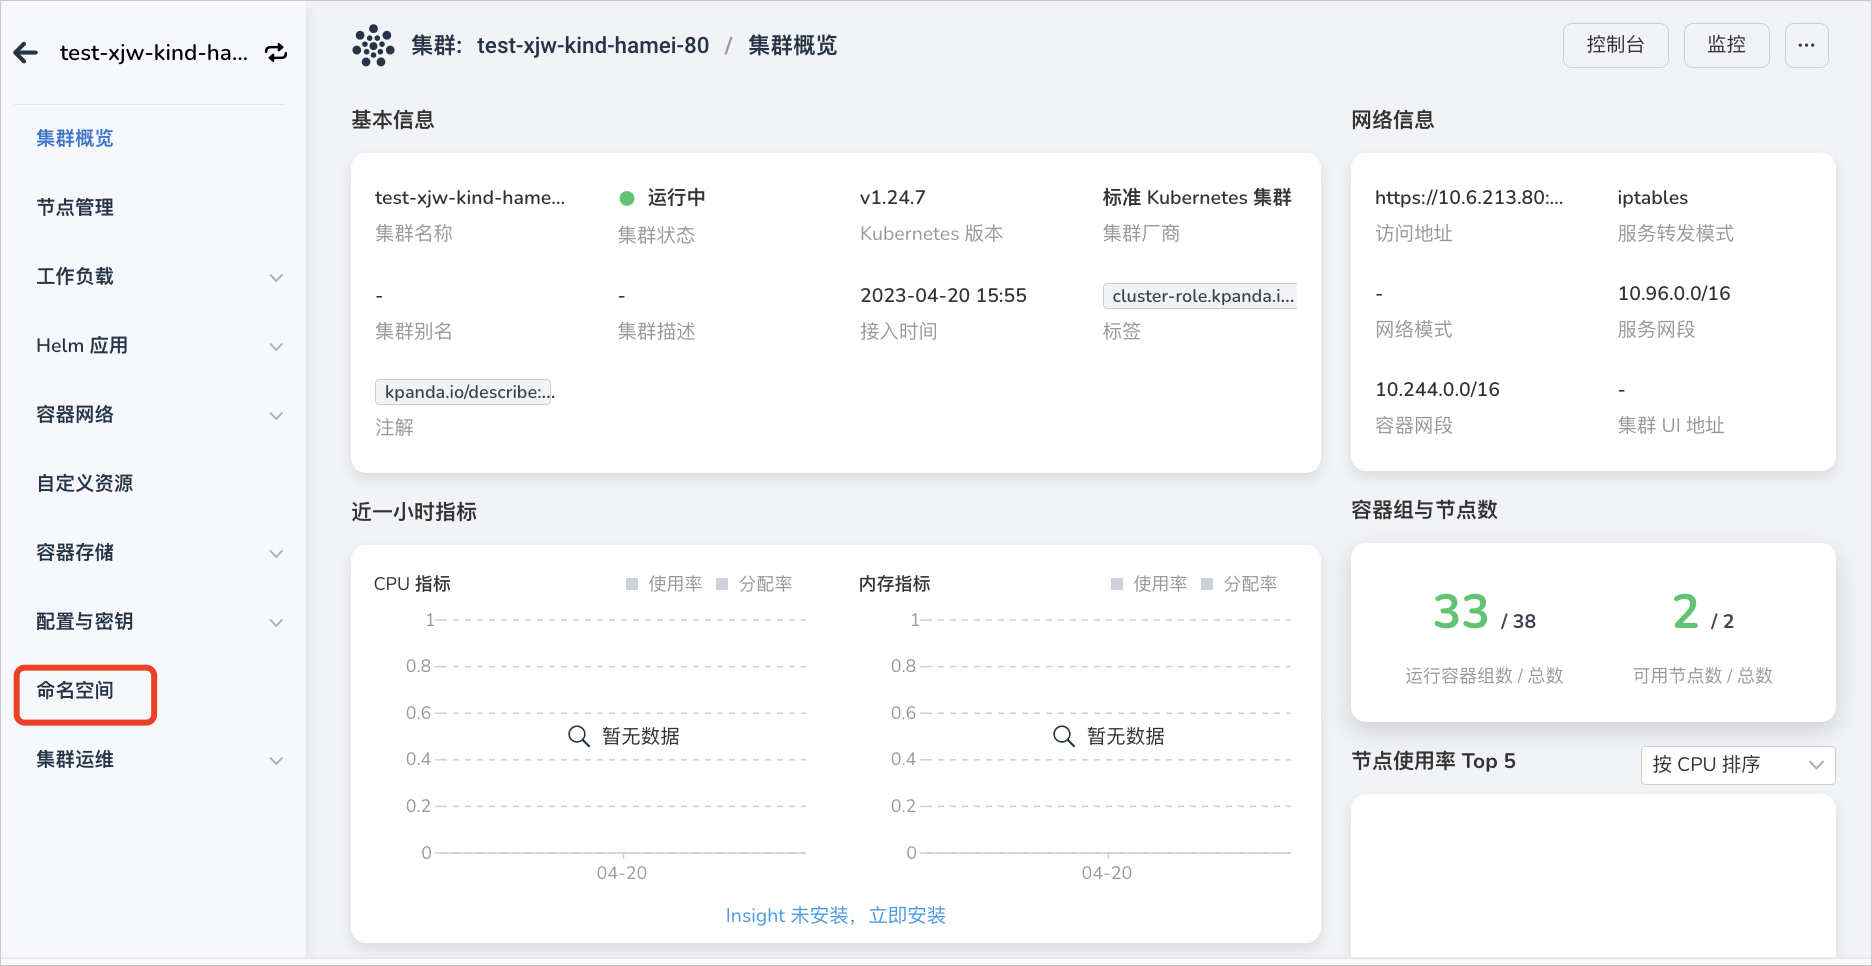Open 集群运维 sidebar item
The height and width of the screenshot is (966, 1872).
tap(75, 759)
